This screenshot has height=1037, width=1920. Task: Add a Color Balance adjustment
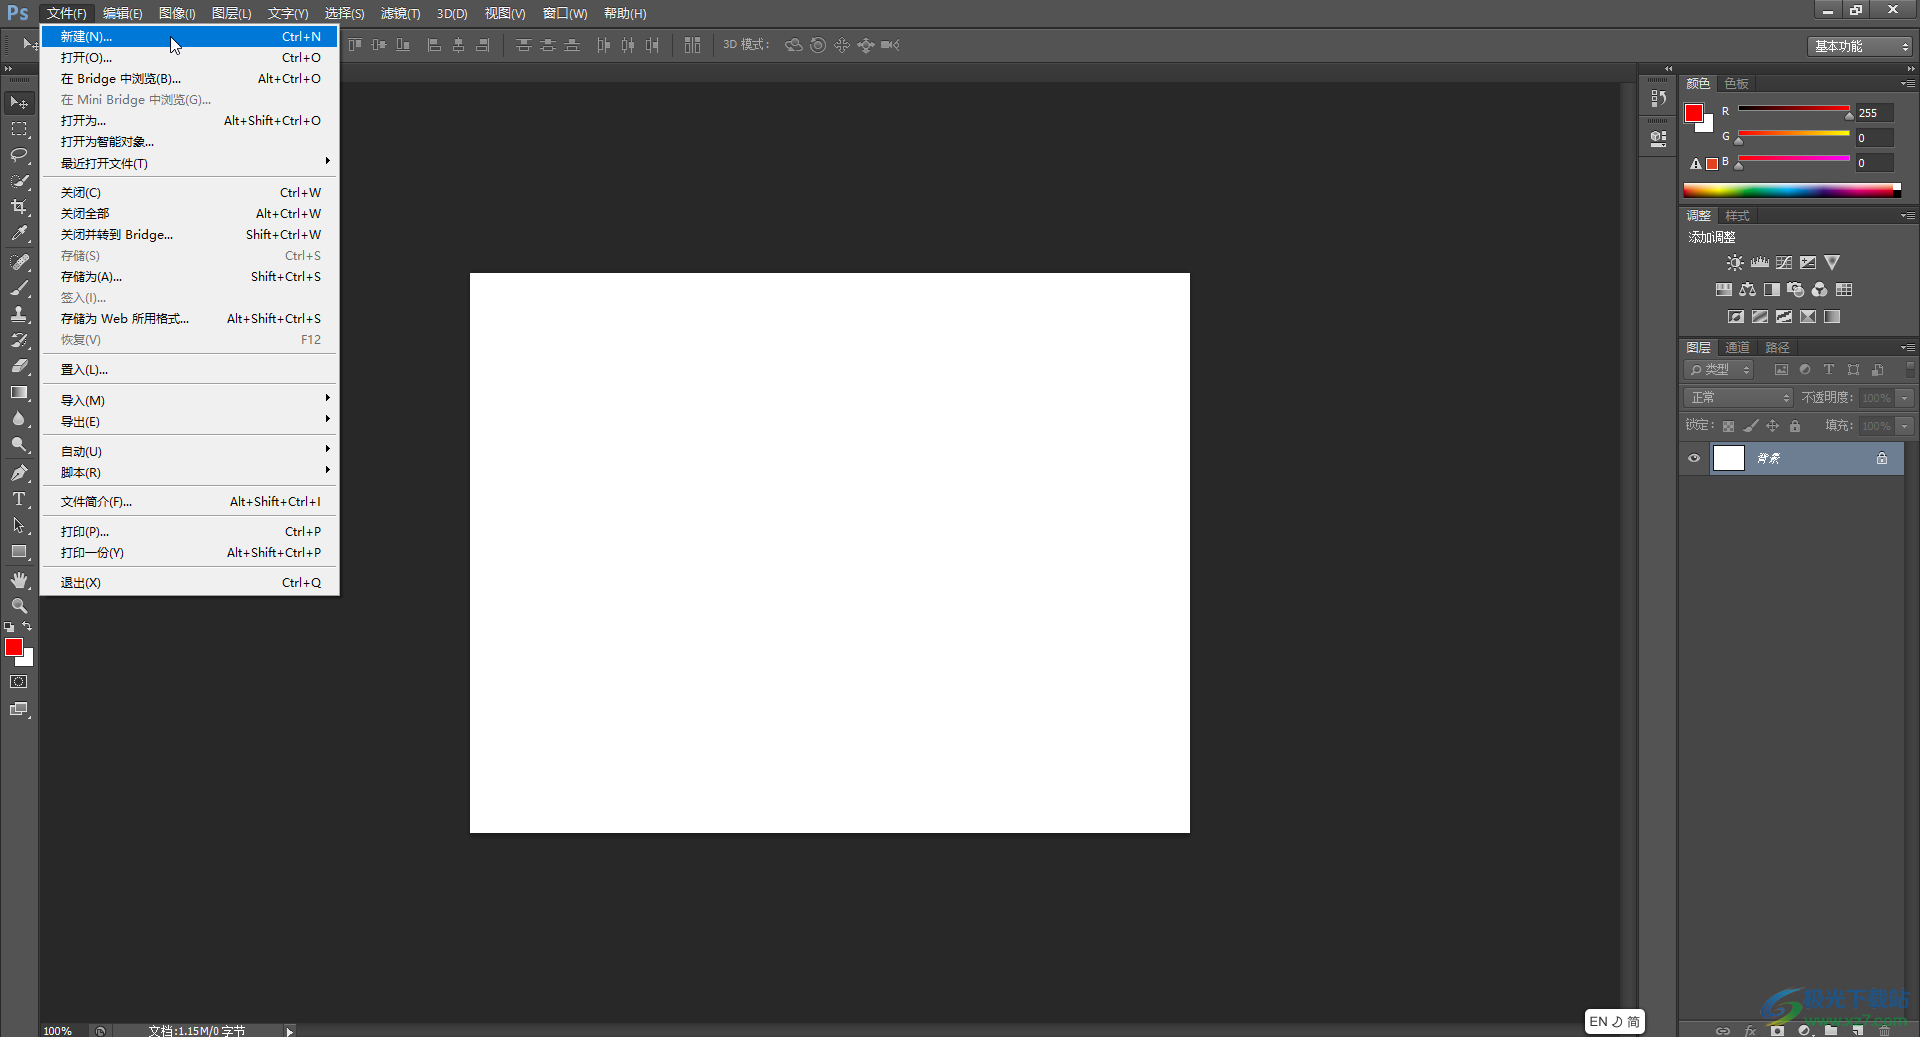1747,290
